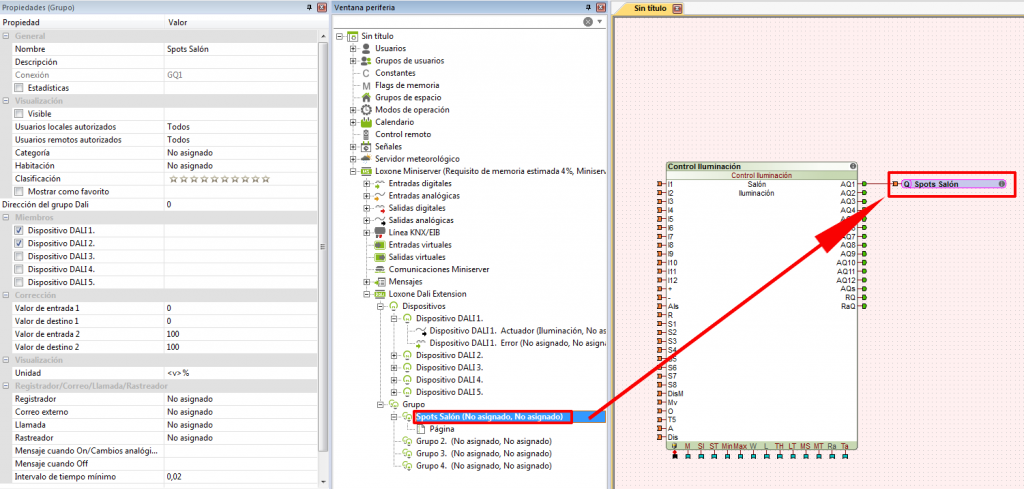Screen dimensions: 1024x489
Task: Collapse the Loxone Miniserver tree node
Action: pyautogui.click(x=353, y=171)
